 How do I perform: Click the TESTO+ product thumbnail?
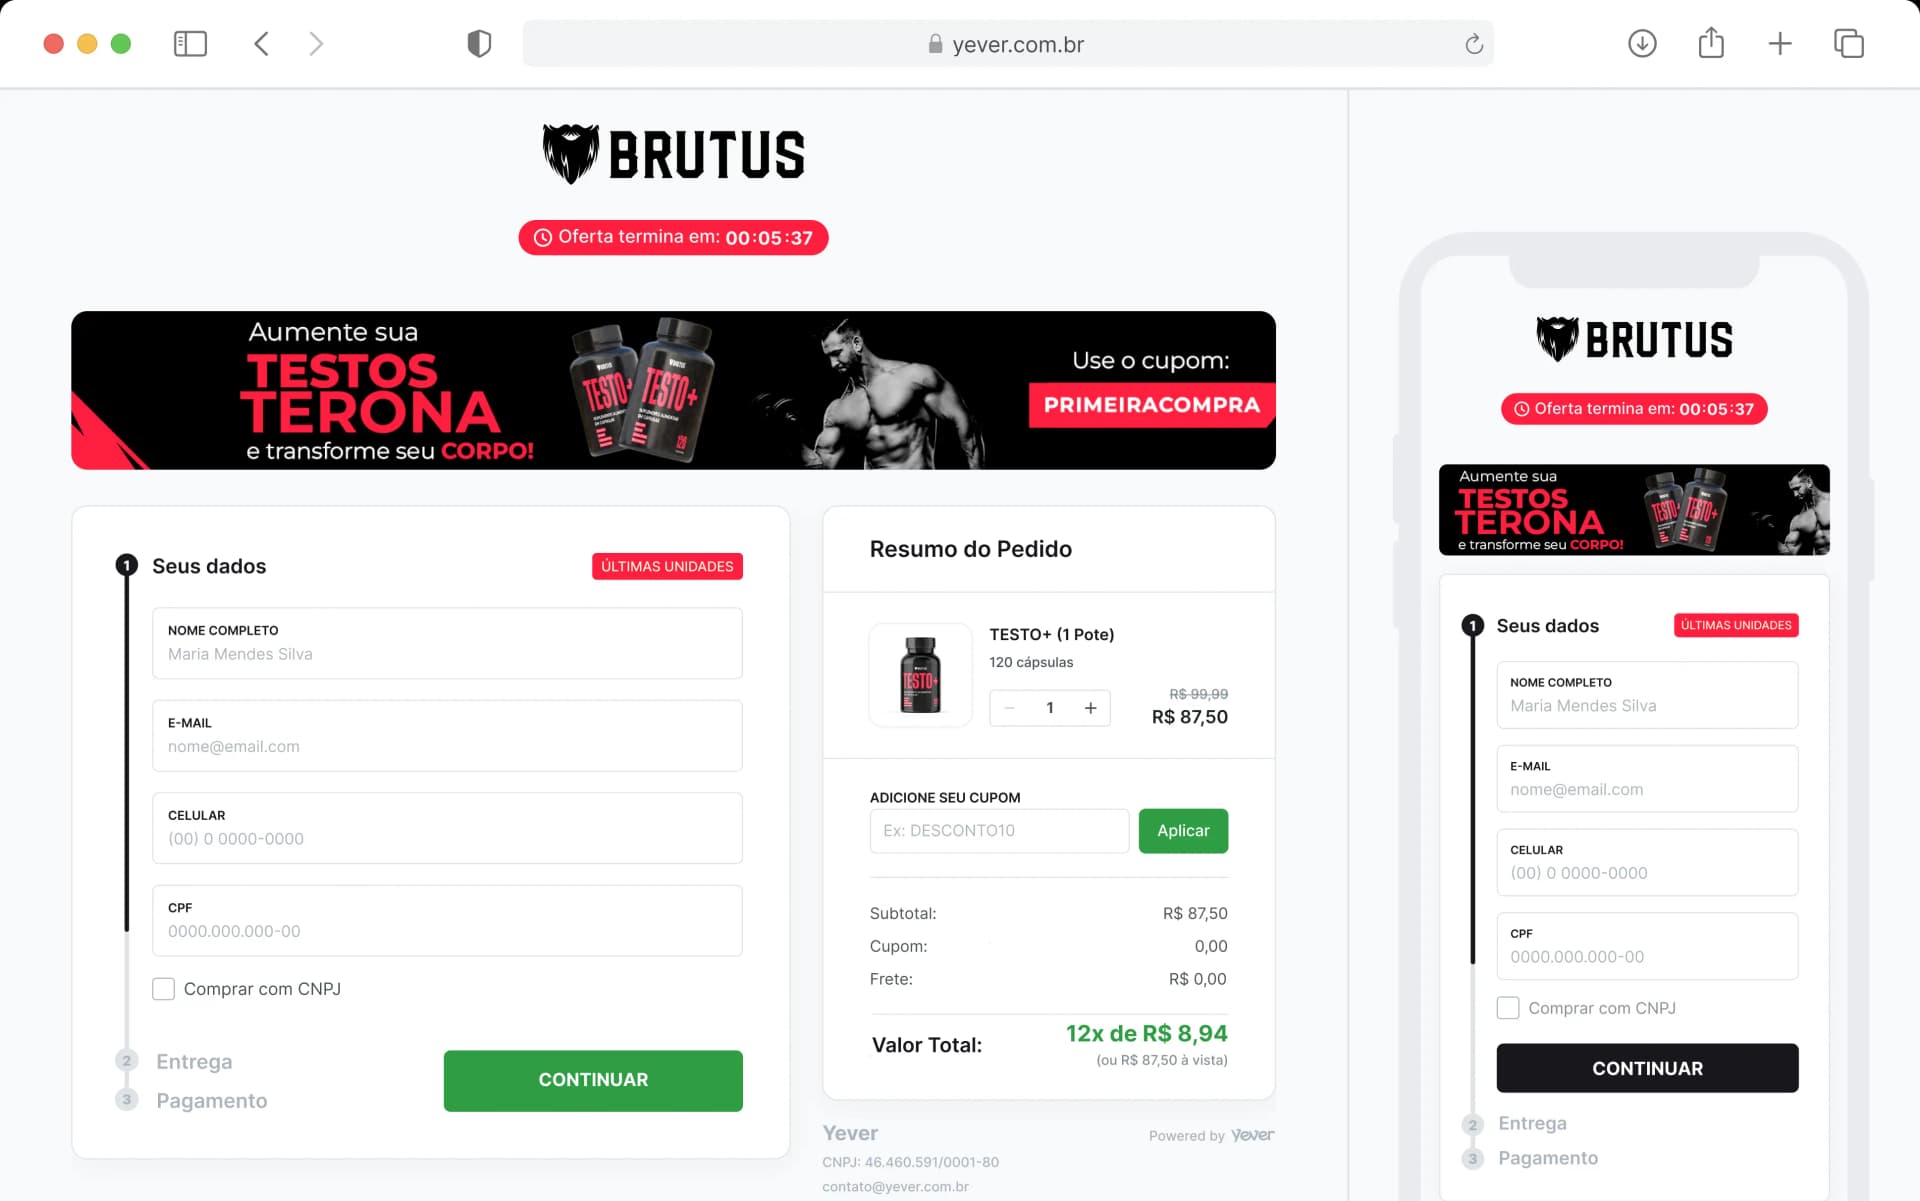[920, 675]
